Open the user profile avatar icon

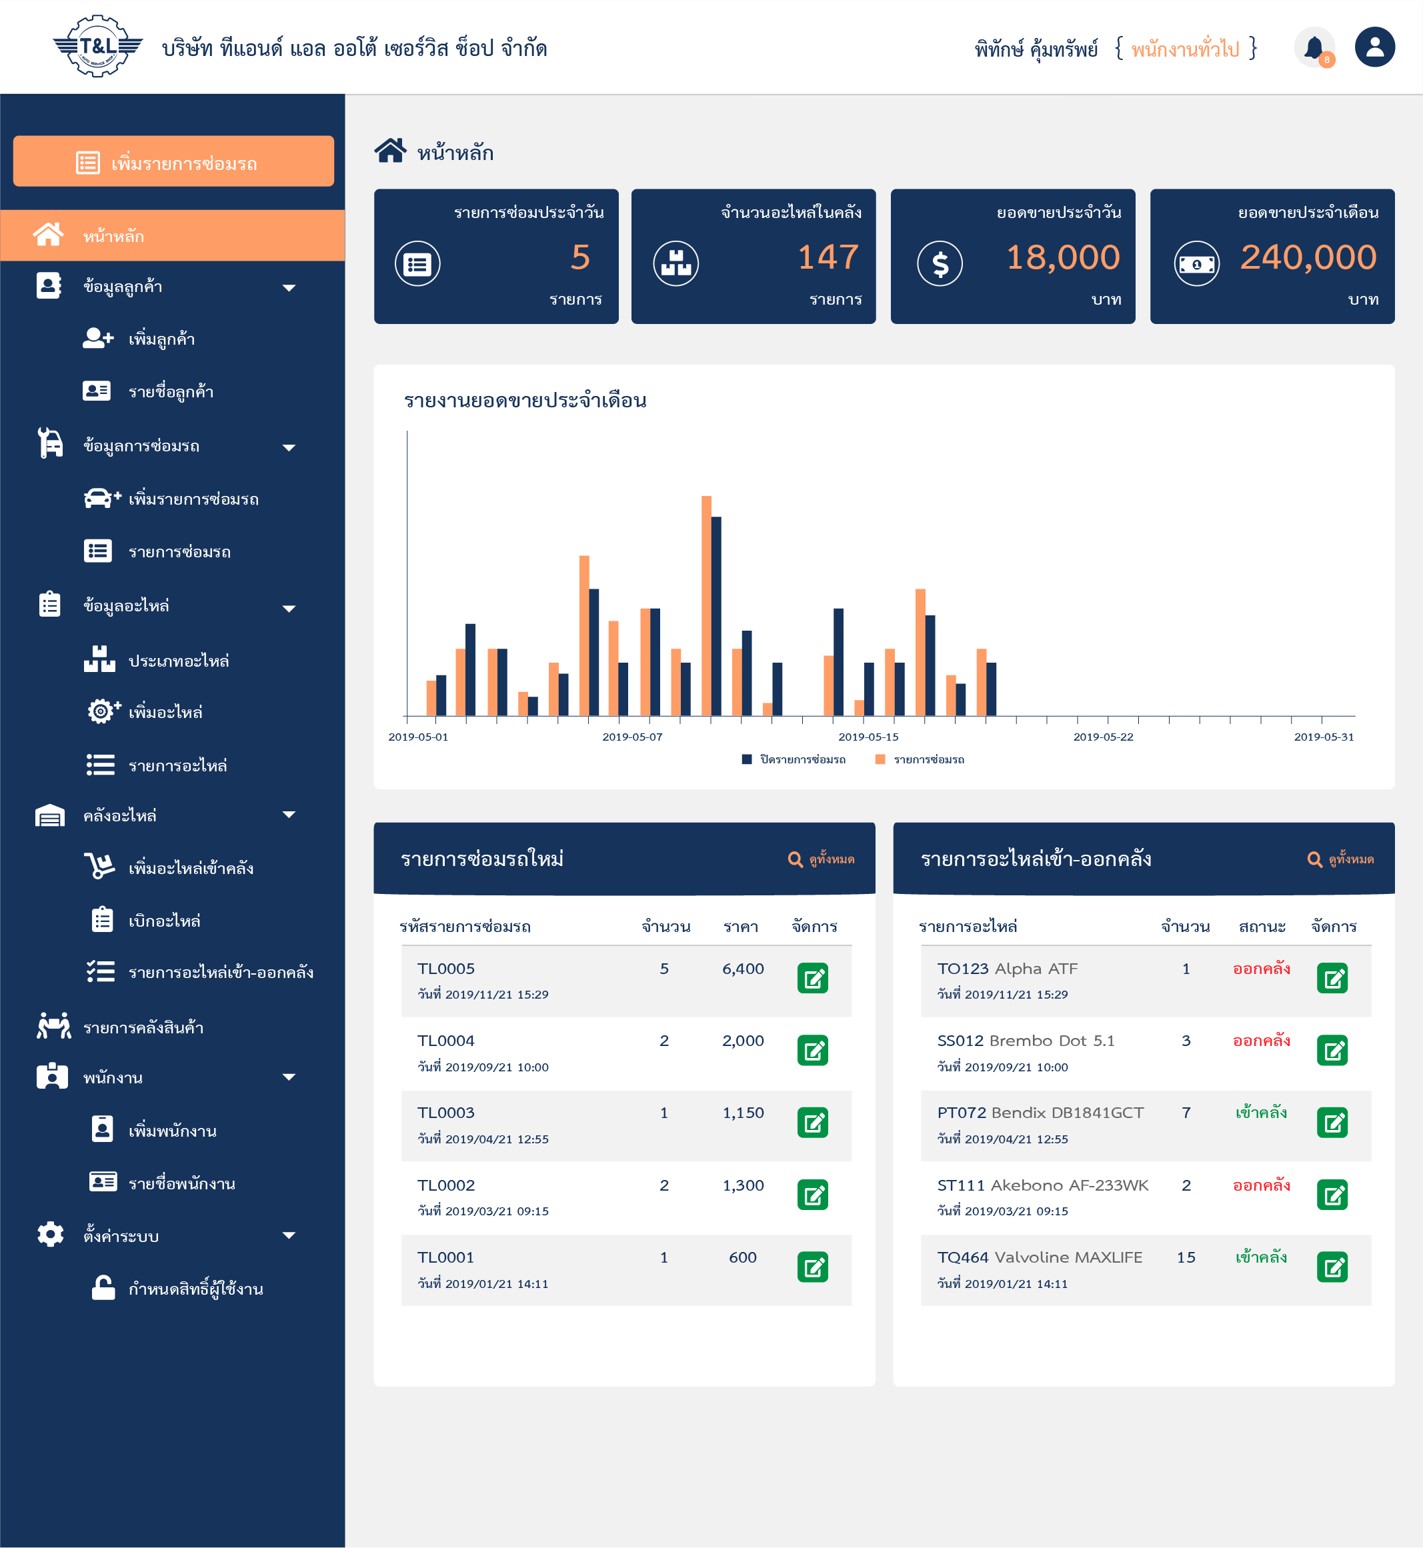pyautogui.click(x=1374, y=47)
